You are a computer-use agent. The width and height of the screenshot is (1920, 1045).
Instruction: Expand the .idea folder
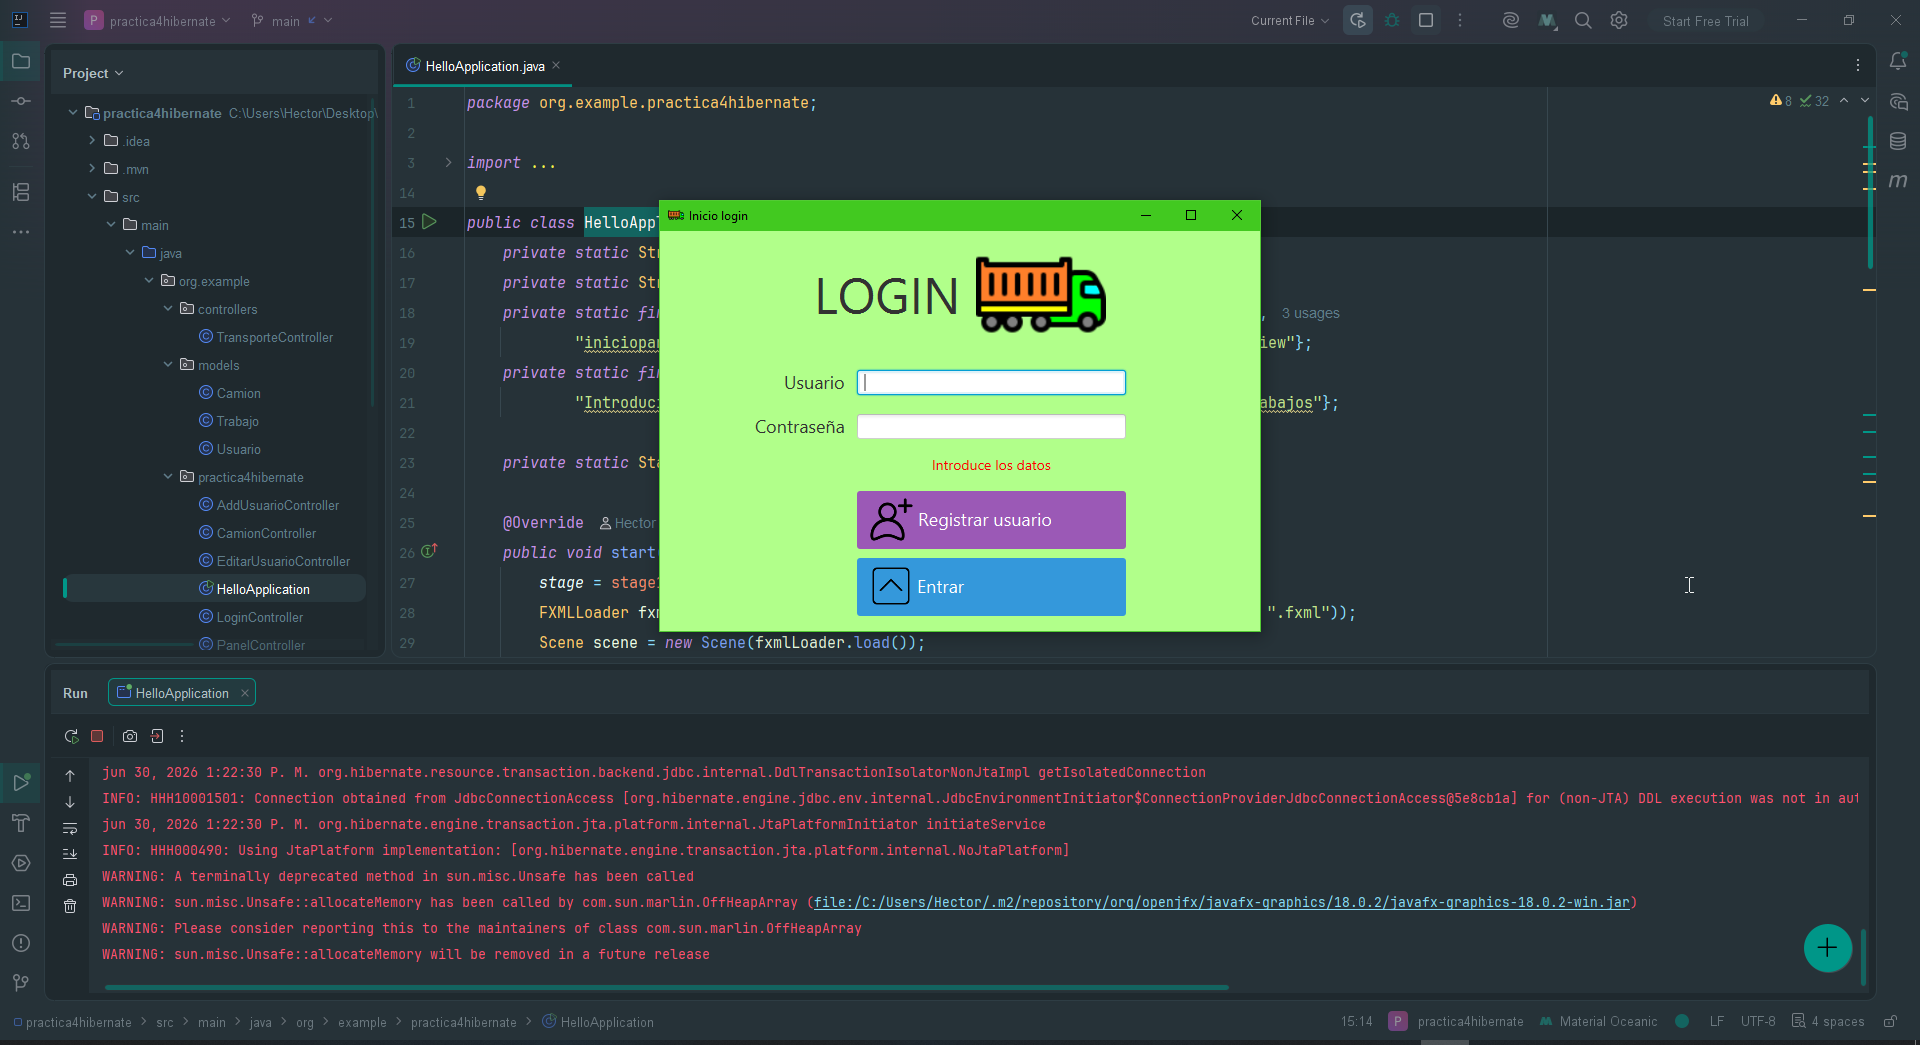pyautogui.click(x=92, y=141)
